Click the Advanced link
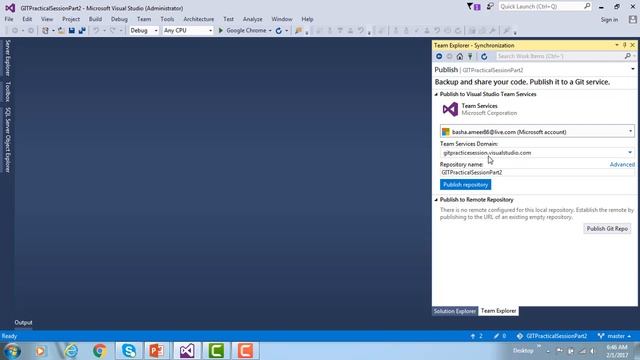 point(622,164)
